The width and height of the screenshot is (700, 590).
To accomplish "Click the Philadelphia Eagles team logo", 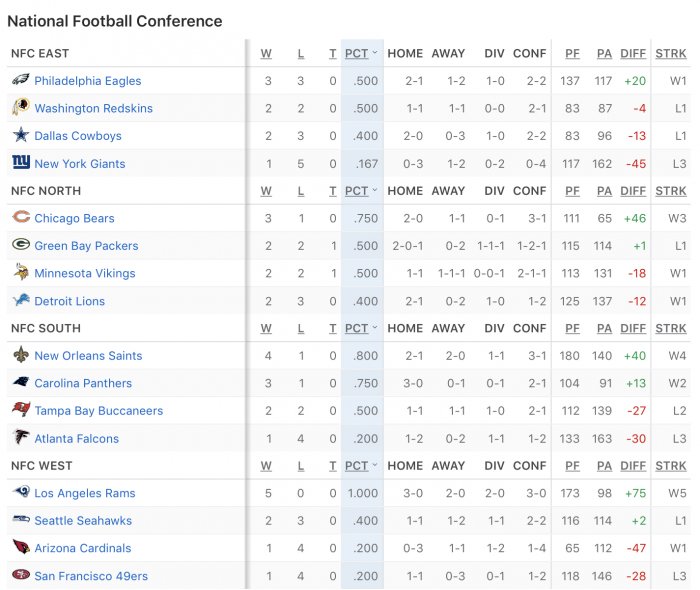I will [x=21, y=80].
